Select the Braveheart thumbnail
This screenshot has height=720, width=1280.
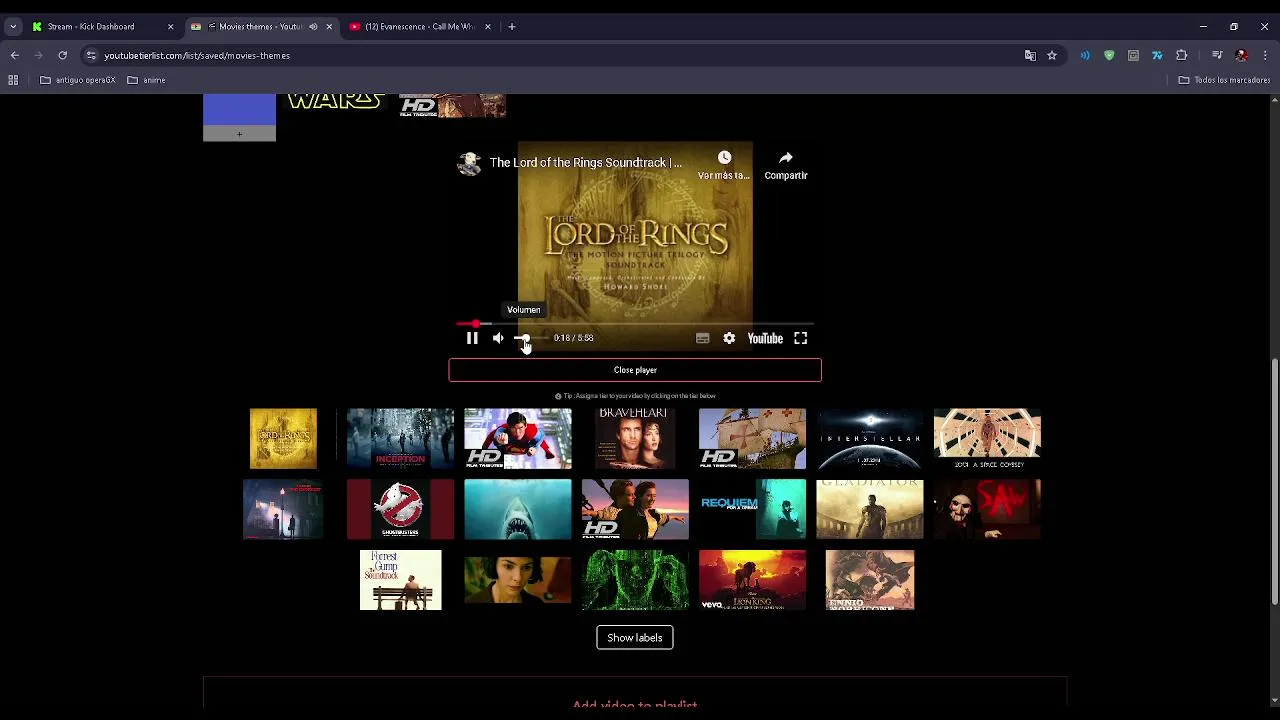click(634, 438)
